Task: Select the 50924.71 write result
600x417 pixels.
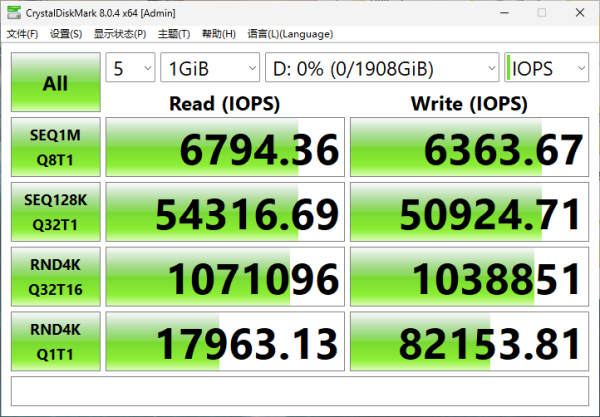Action: pyautogui.click(x=470, y=212)
